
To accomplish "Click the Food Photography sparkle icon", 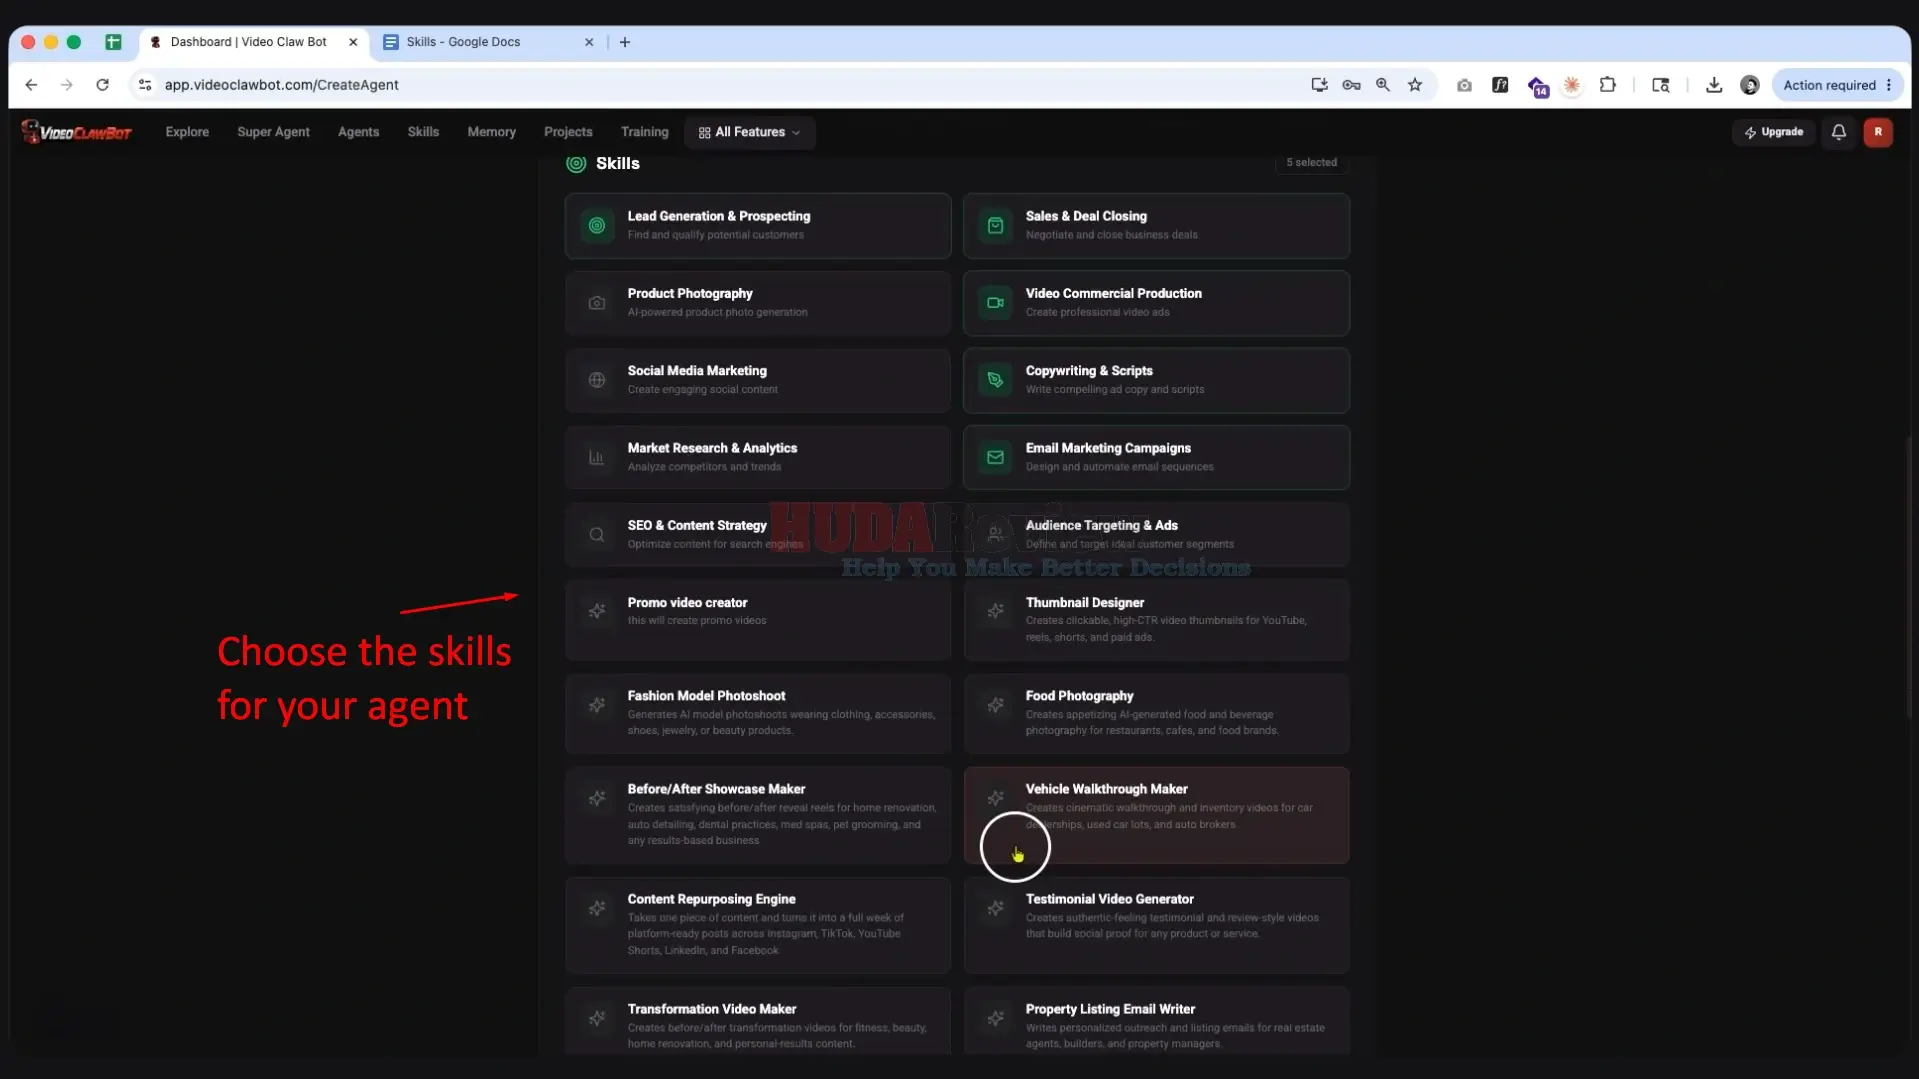I will [x=995, y=705].
